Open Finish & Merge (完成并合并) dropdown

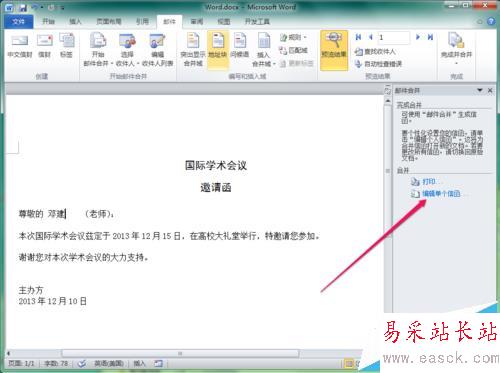tap(456, 49)
